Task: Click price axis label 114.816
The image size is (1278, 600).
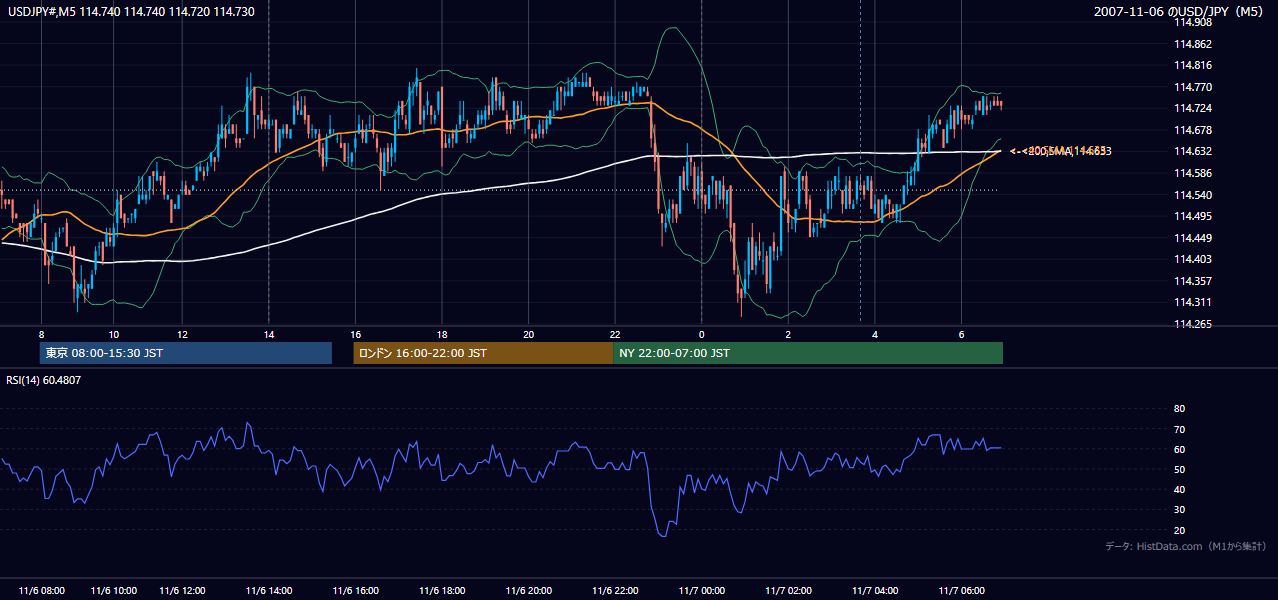Action: (x=1193, y=65)
